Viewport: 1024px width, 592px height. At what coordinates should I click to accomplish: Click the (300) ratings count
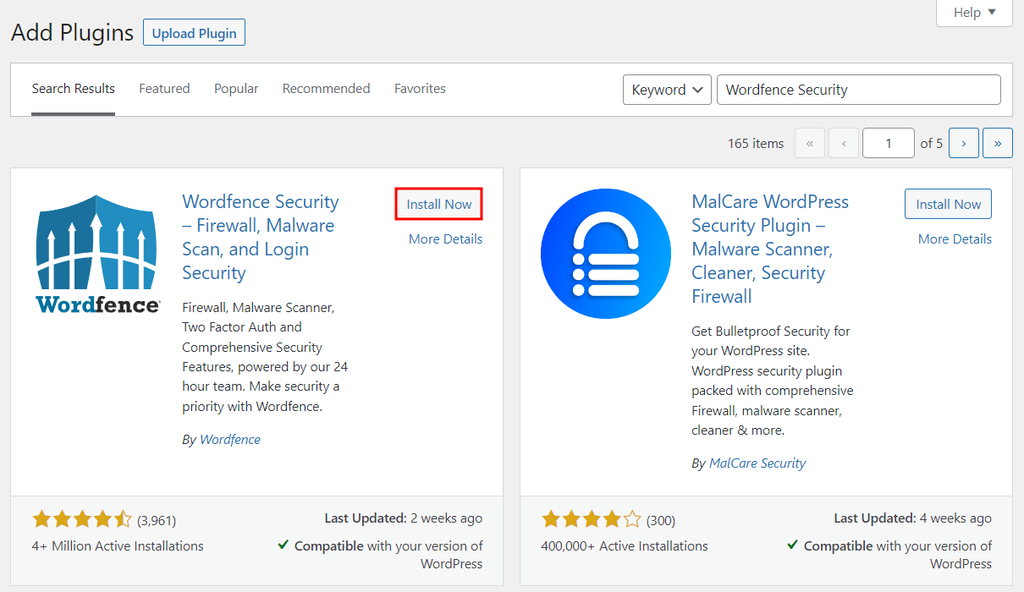point(661,521)
